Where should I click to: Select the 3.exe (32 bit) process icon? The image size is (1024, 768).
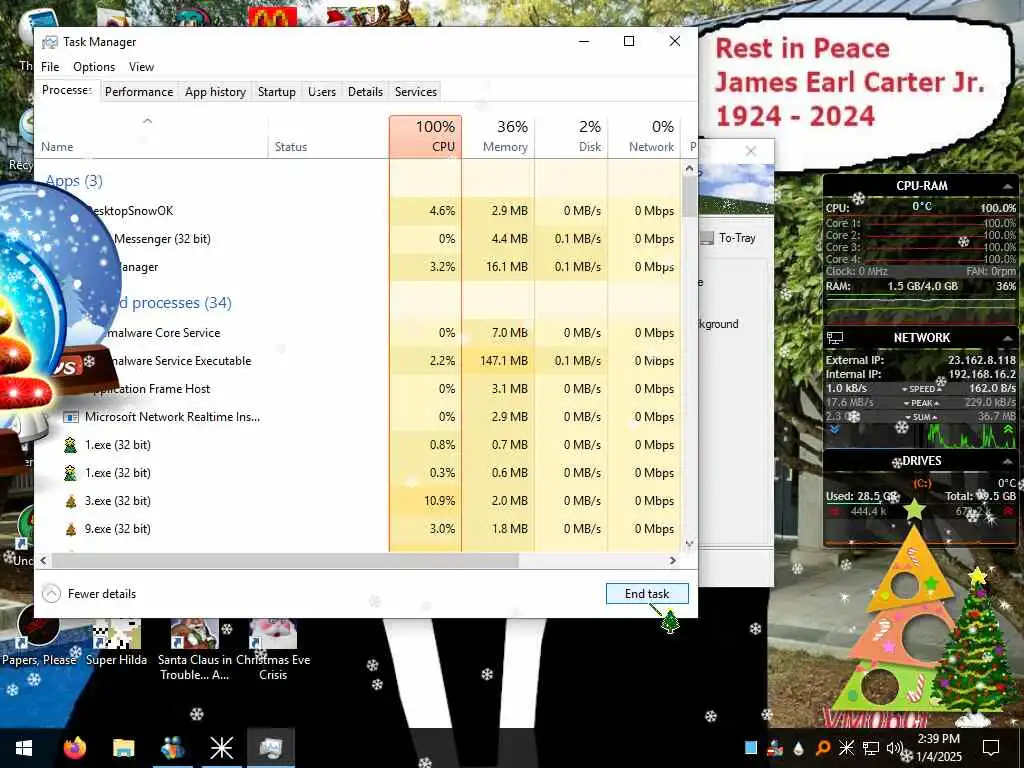(71, 501)
